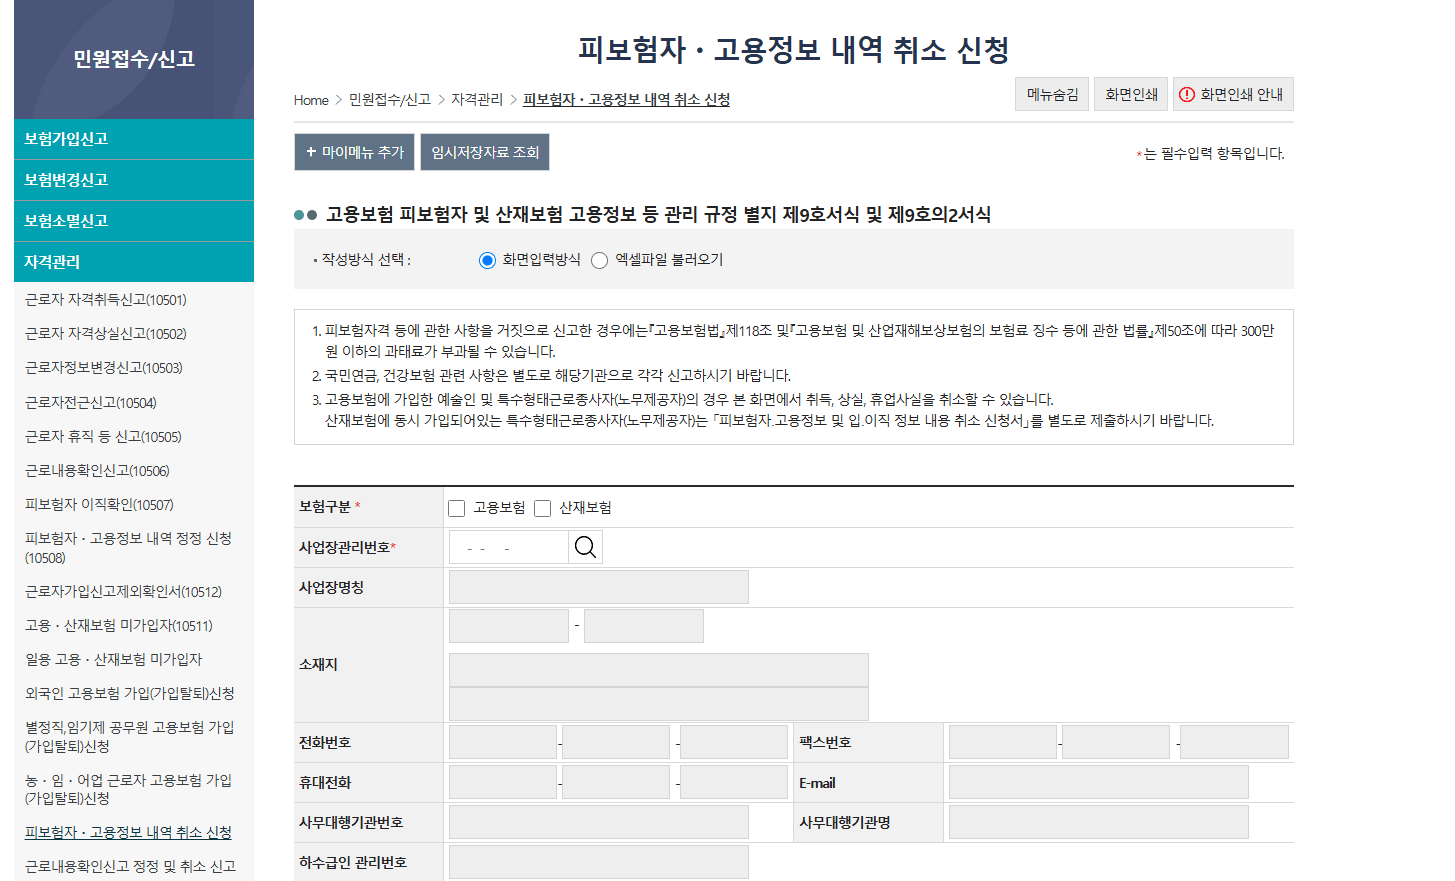Open the 보험가입신고 menu section
The width and height of the screenshot is (1455, 881).
pos(134,139)
